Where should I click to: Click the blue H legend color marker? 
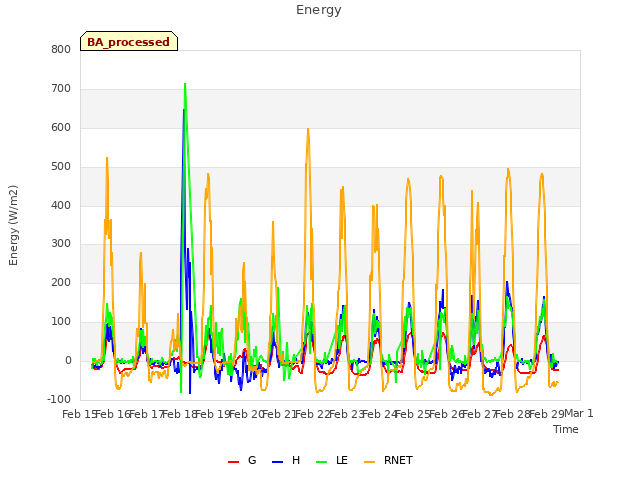pyautogui.click(x=277, y=462)
